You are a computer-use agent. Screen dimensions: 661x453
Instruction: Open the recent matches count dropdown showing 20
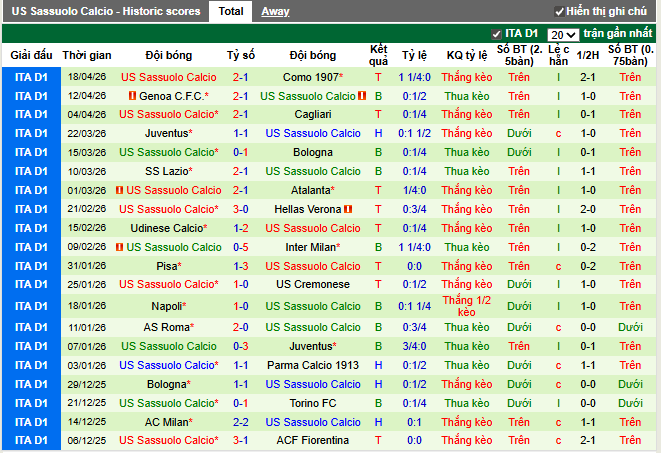coord(562,35)
